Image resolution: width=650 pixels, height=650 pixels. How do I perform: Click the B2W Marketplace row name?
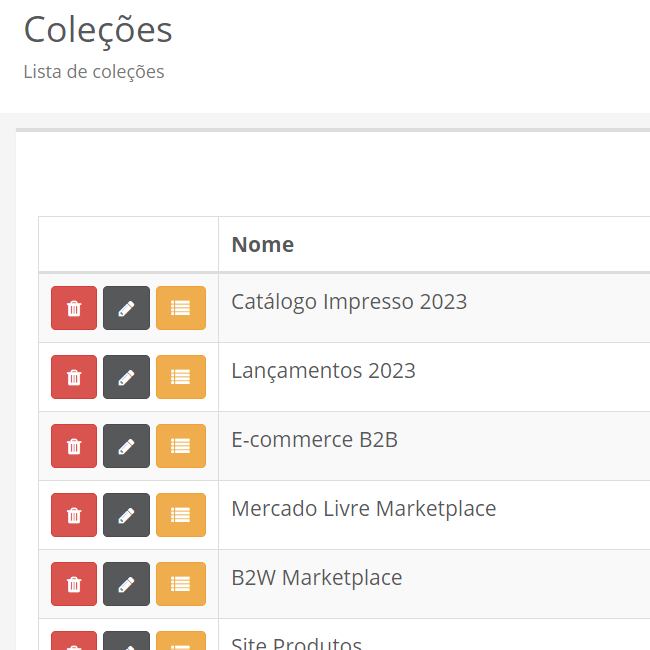(316, 578)
